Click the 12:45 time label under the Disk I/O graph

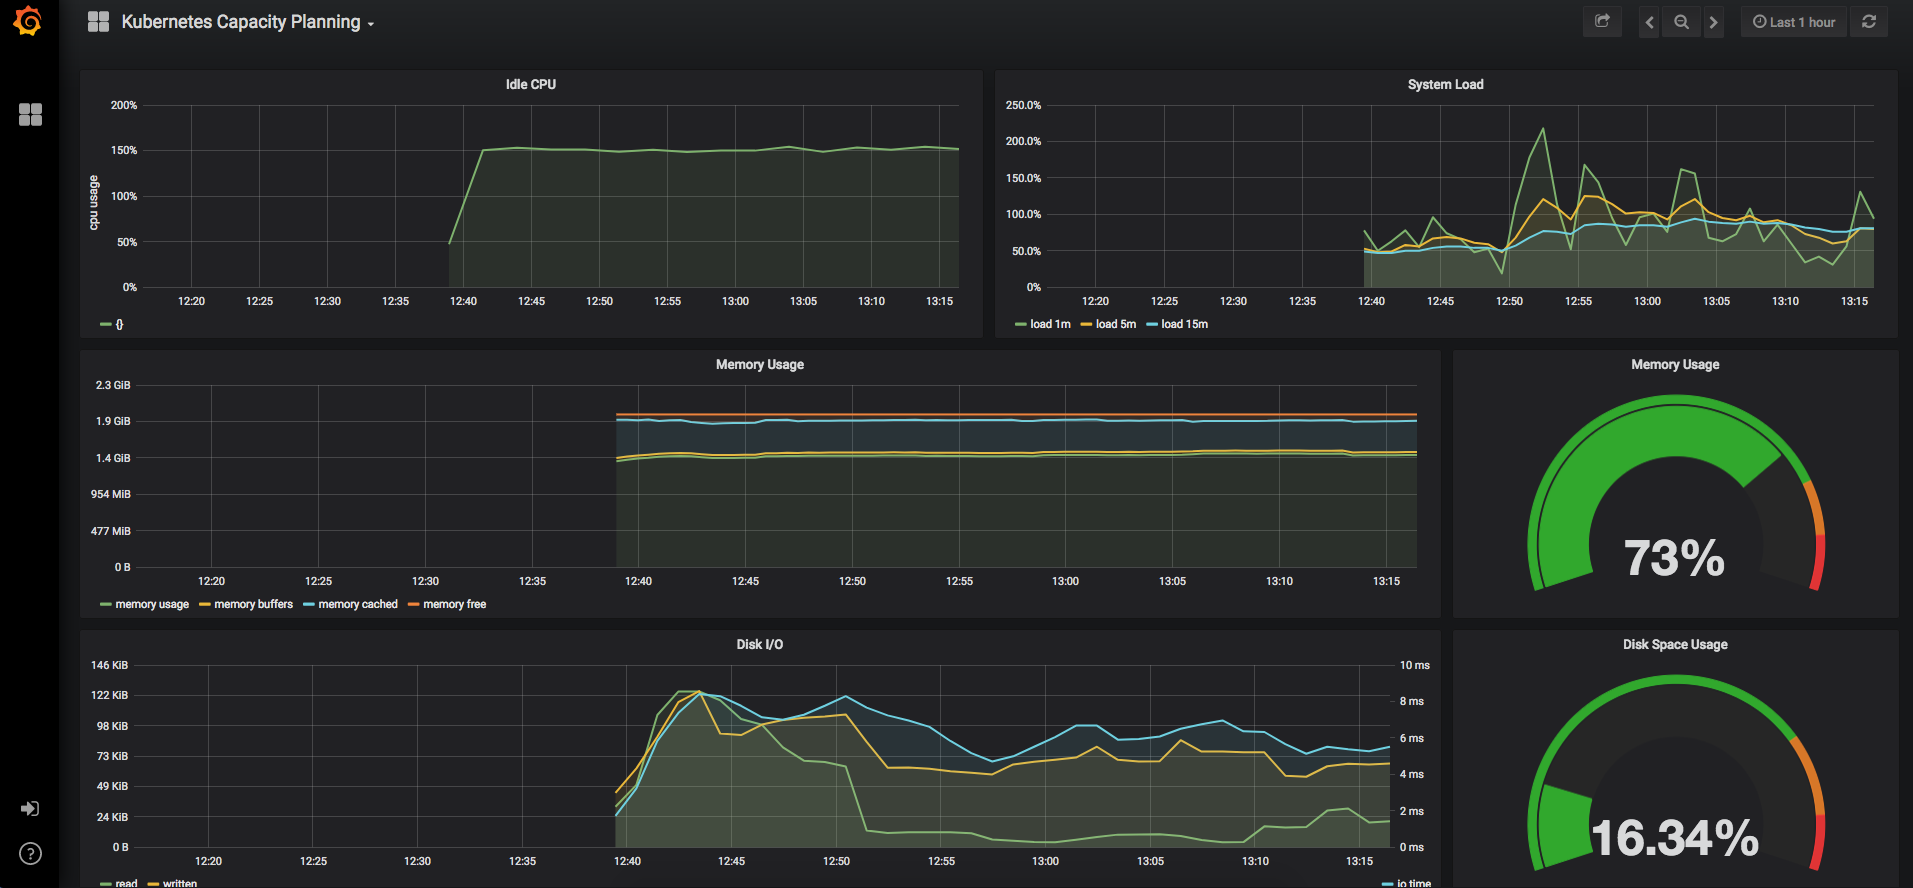(731, 861)
